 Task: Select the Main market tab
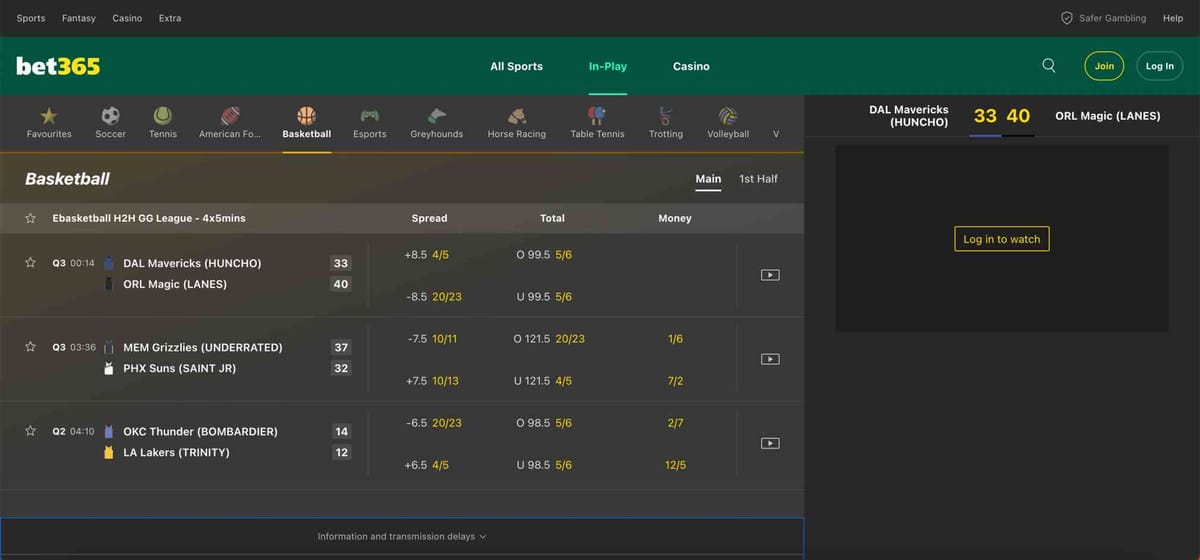click(708, 179)
